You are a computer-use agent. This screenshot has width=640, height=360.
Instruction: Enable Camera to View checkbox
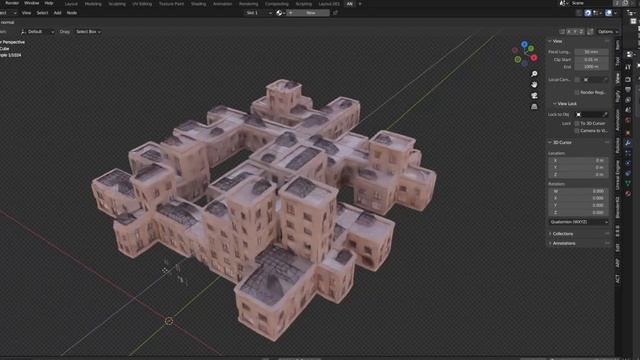point(577,131)
